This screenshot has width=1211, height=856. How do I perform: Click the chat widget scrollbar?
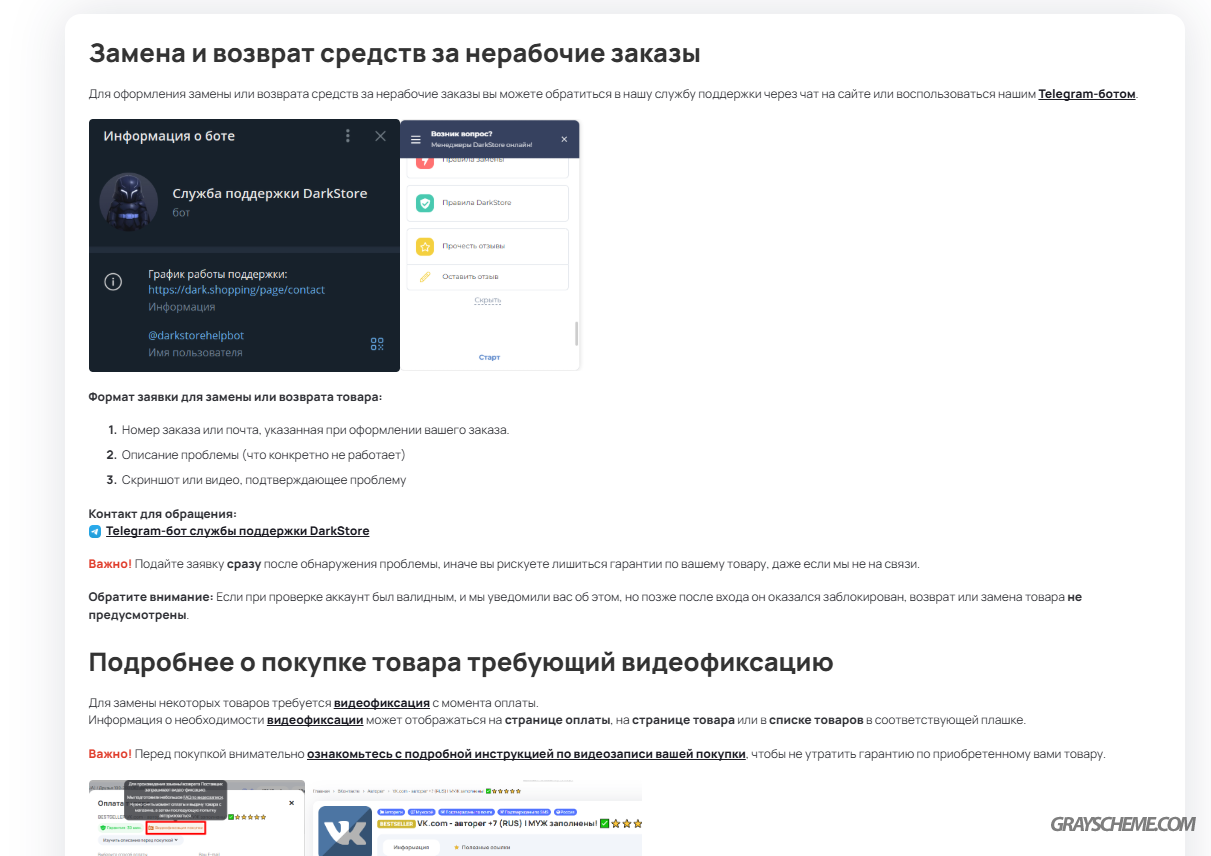coord(576,333)
